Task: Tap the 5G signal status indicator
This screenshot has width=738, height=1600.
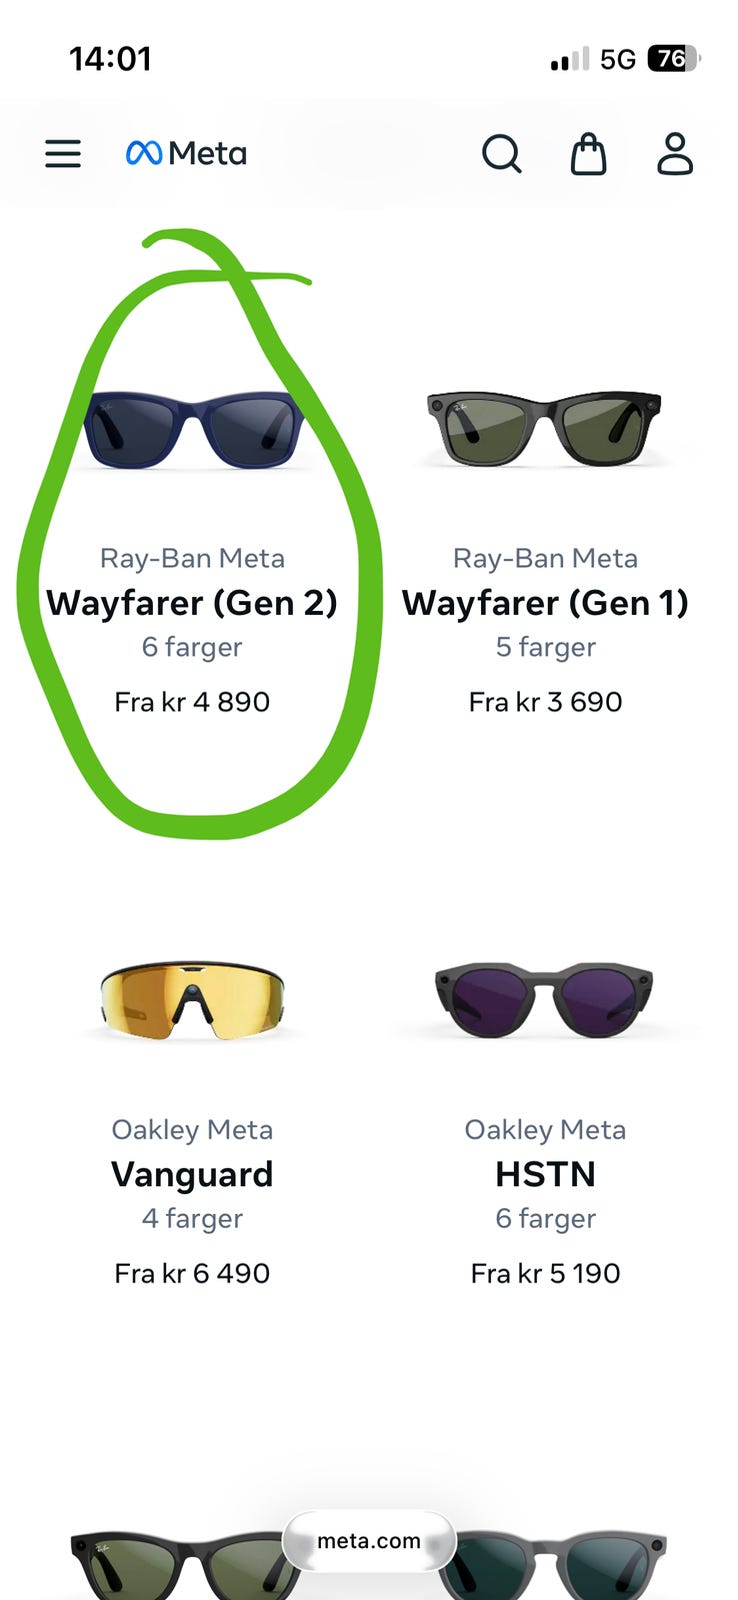Action: point(618,60)
